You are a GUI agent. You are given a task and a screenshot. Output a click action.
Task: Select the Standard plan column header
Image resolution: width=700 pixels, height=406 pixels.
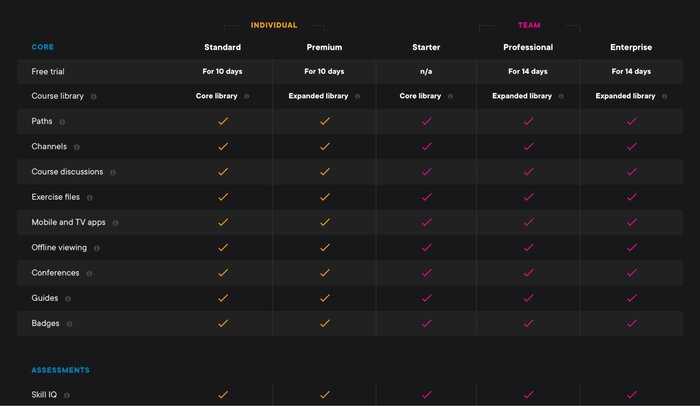point(222,47)
